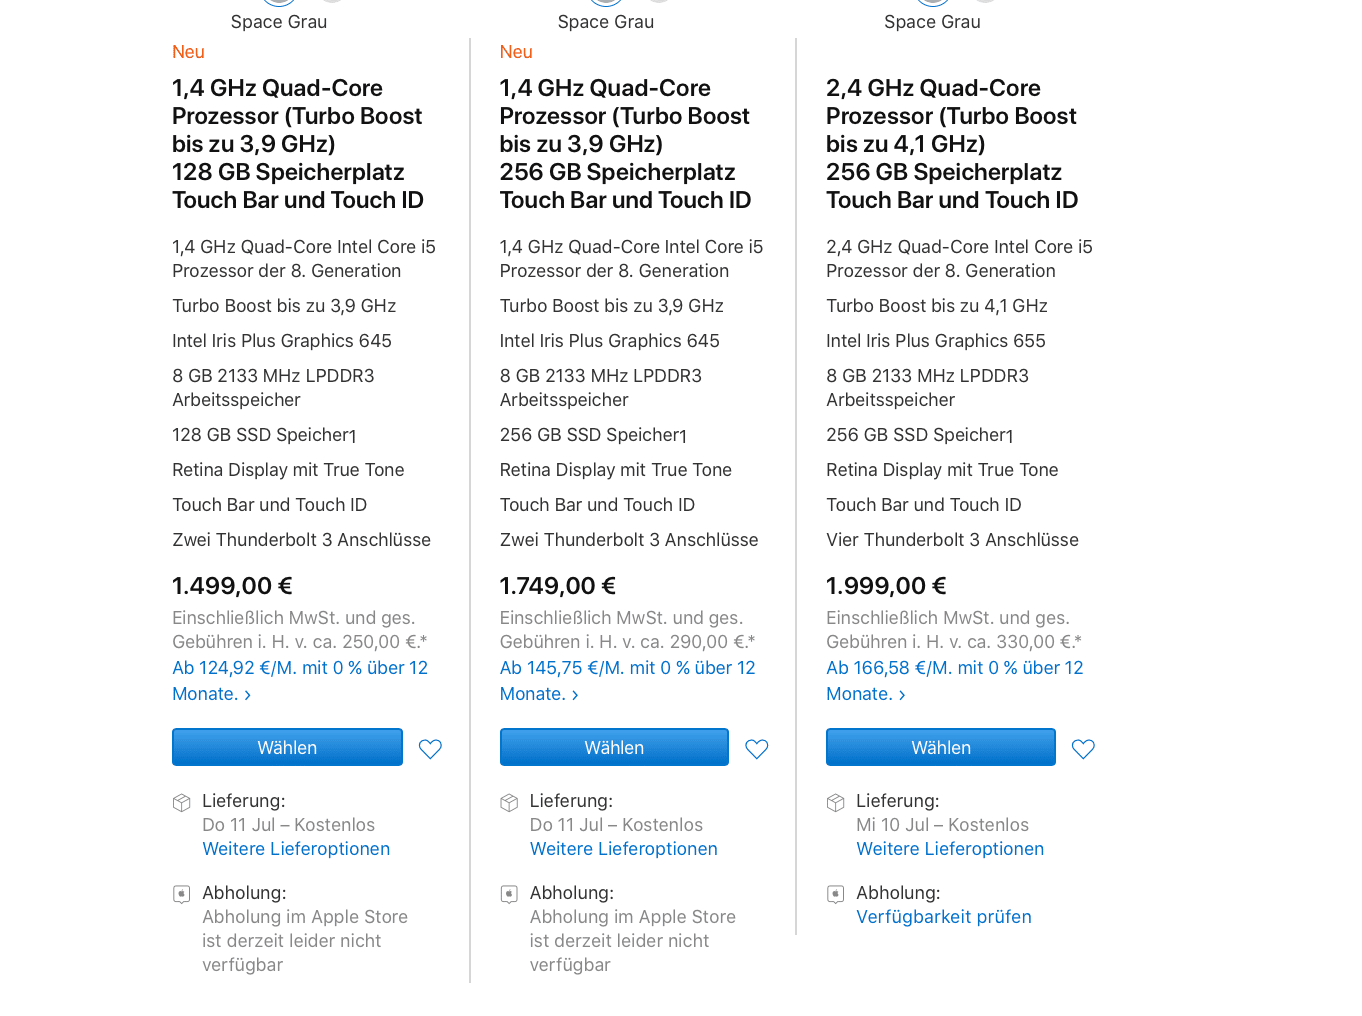Save the 2,4 GHz model with the heart icon
Image resolution: width=1362 pixels, height=1016 pixels.
point(1083,749)
